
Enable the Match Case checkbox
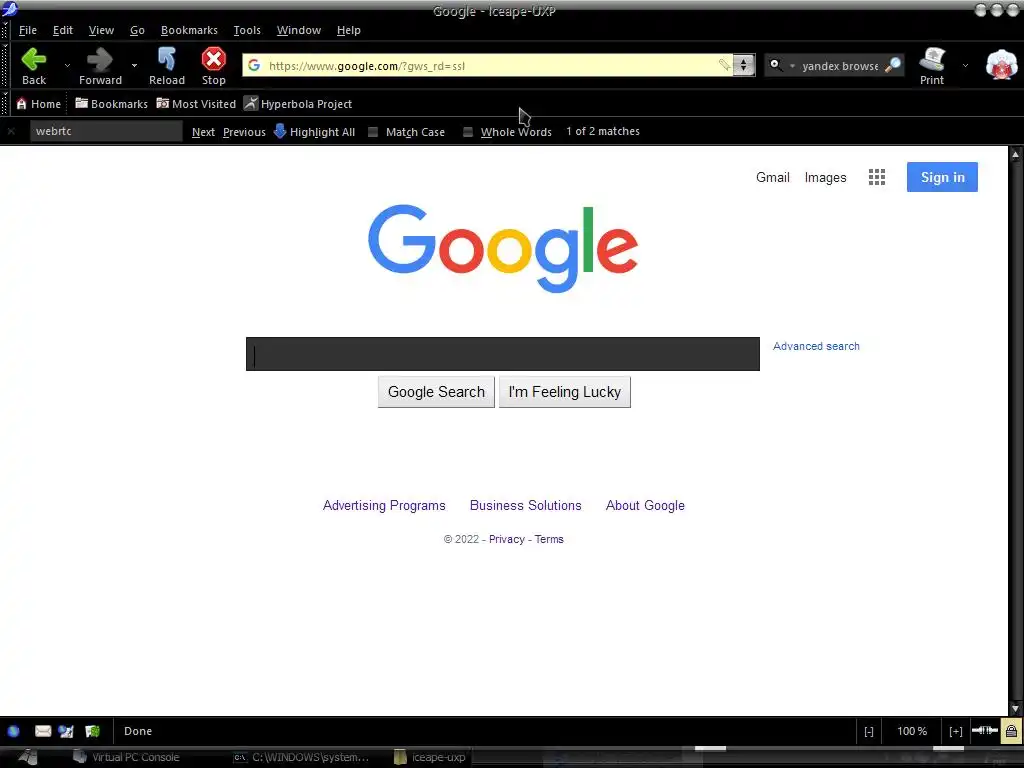(373, 132)
